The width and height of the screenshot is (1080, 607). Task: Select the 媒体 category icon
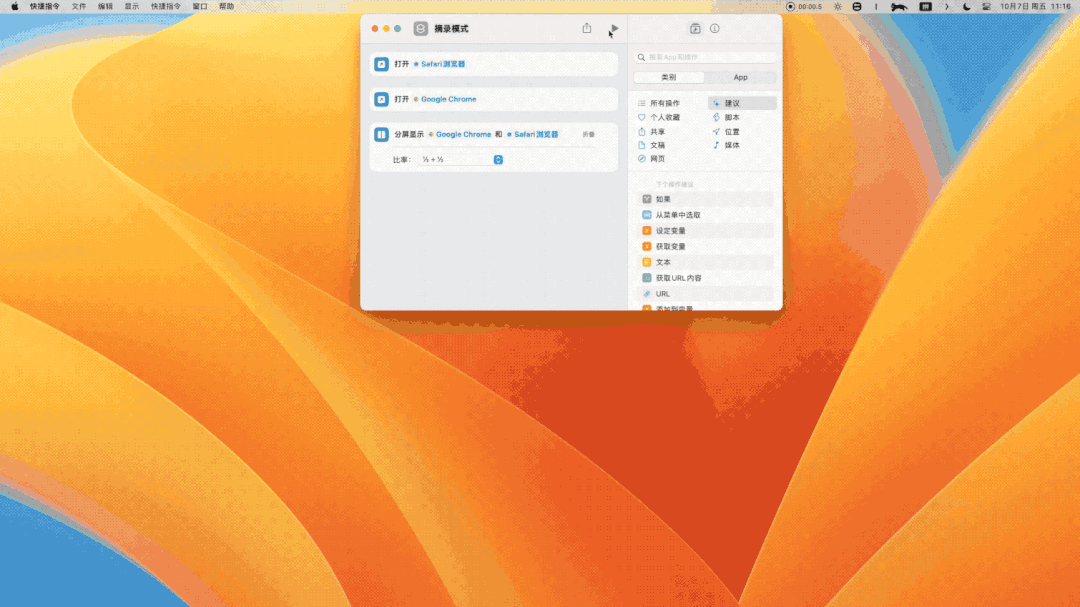pos(716,145)
